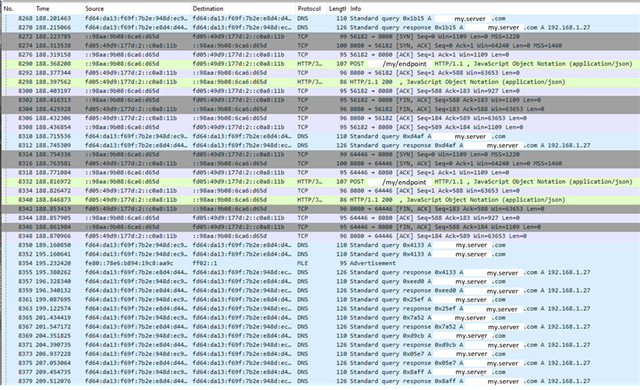Select packet 8274 SYN, ACK row

[320, 45]
